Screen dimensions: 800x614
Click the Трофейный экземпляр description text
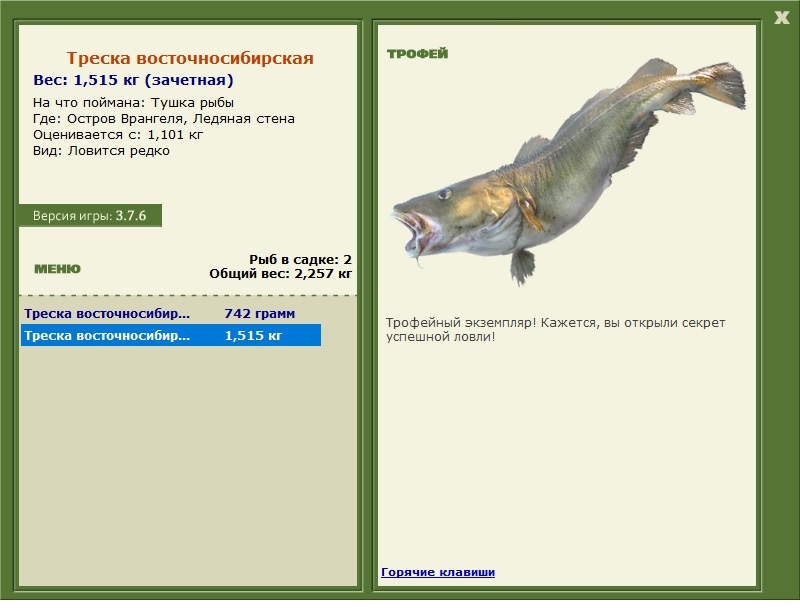[555, 330]
